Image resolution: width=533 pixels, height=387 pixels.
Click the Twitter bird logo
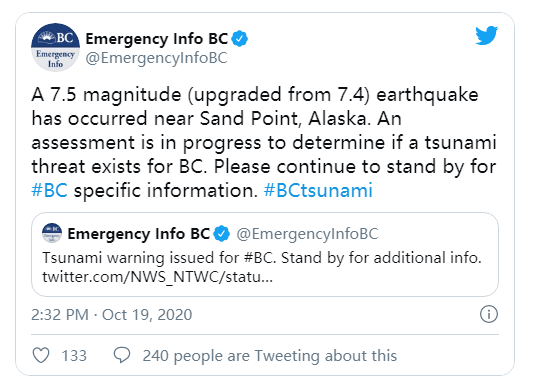pos(486,35)
